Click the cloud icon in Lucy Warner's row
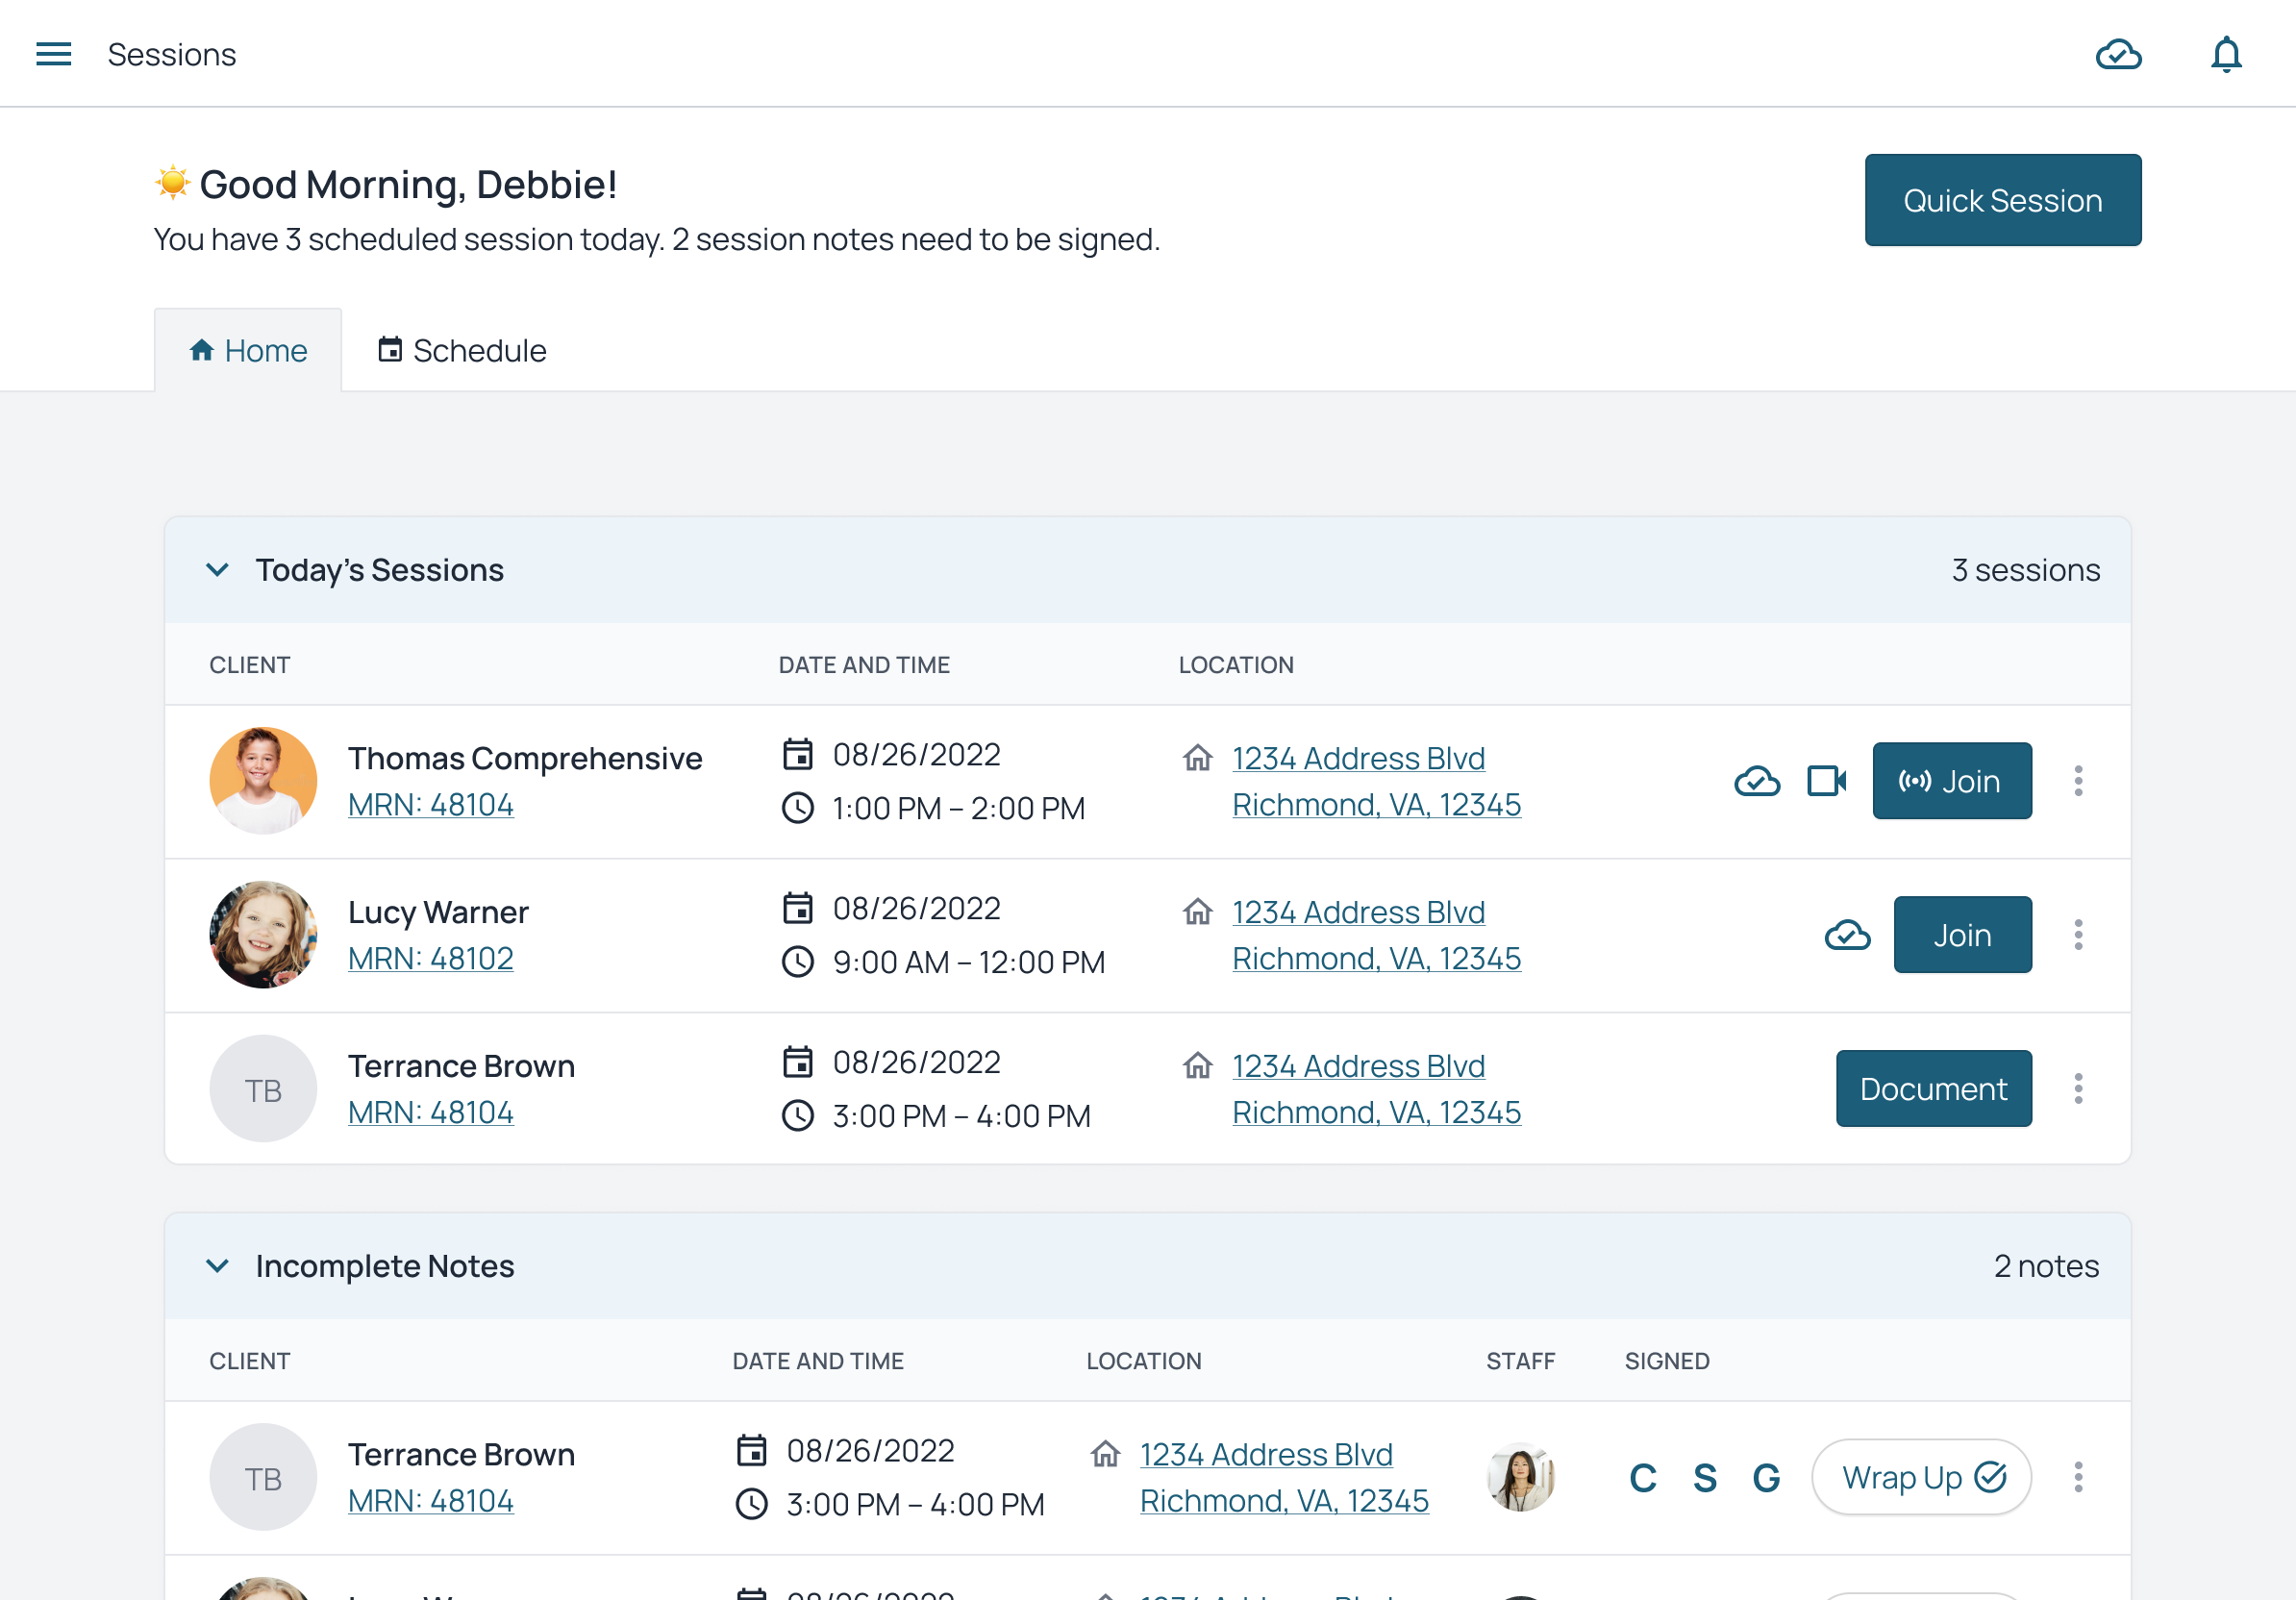This screenshot has width=2296, height=1600. tap(1847, 935)
